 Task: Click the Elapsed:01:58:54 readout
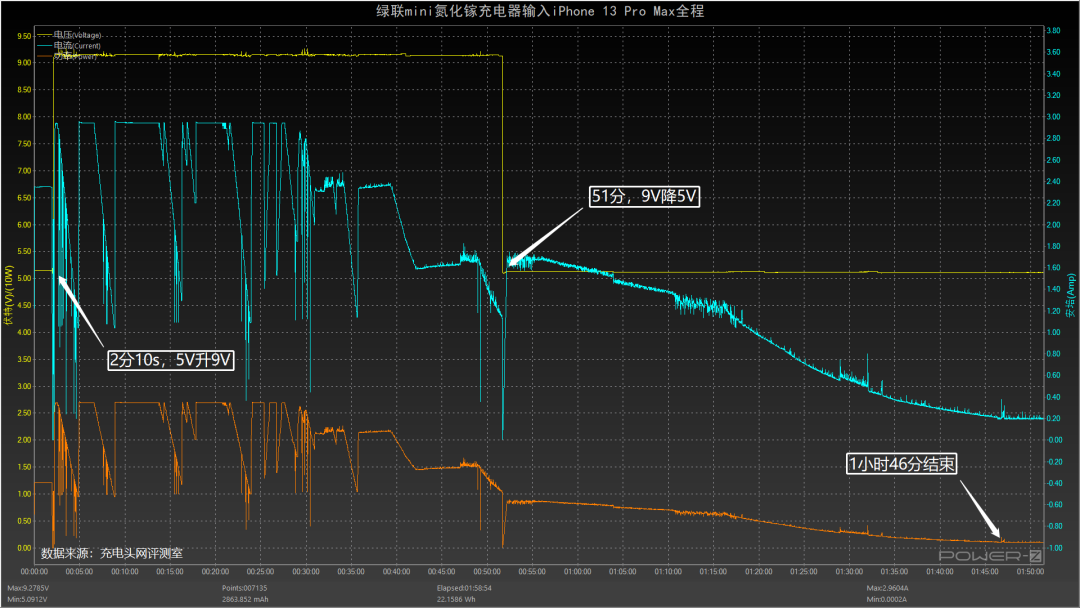[x=464, y=588]
